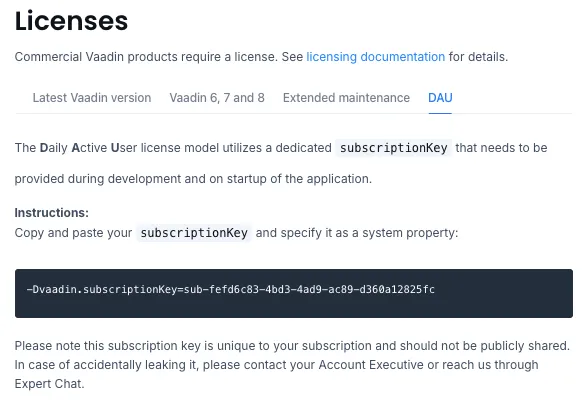Switch to the Latest Vaadin version tab

(x=92, y=98)
